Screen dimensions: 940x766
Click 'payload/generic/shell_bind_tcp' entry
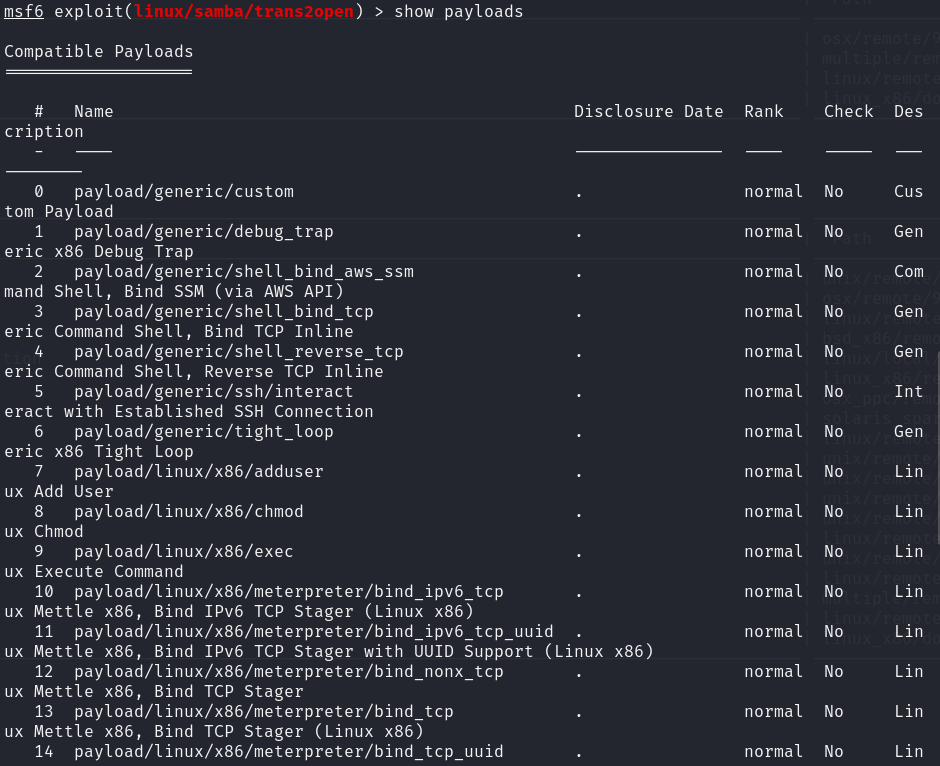[224, 312]
